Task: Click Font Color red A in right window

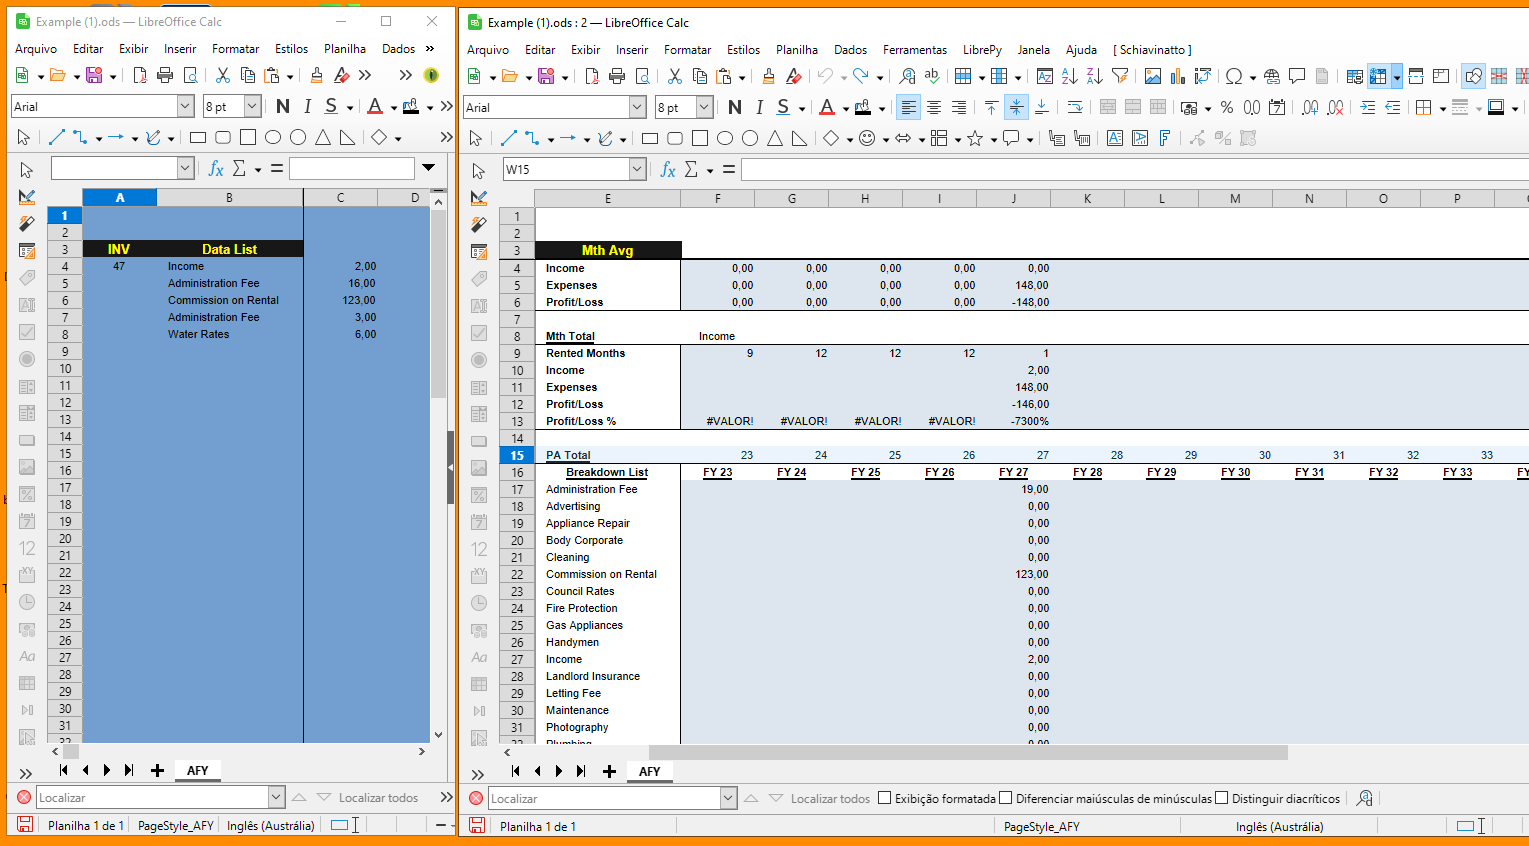Action: 827,107
